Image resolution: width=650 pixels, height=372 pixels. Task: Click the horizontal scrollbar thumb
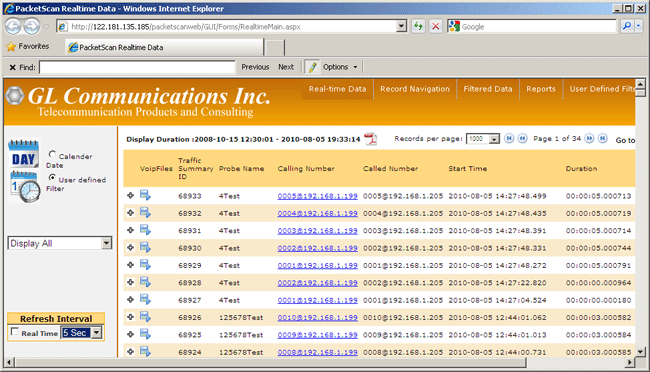(x=271, y=362)
